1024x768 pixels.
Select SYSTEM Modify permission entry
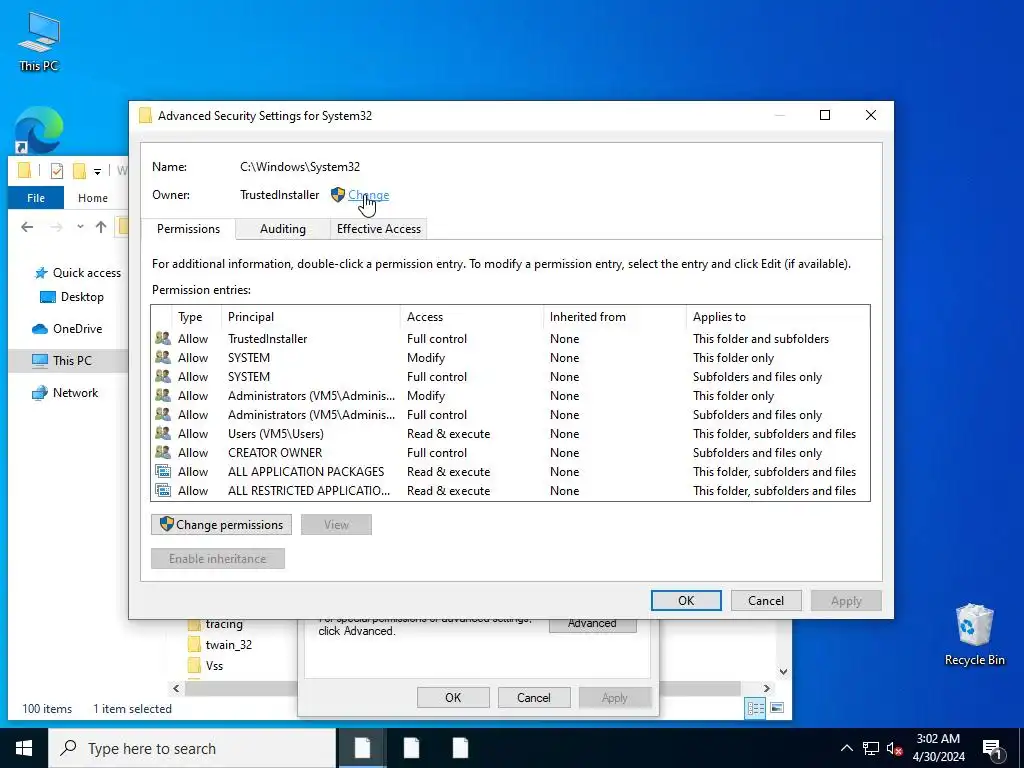pos(510,358)
